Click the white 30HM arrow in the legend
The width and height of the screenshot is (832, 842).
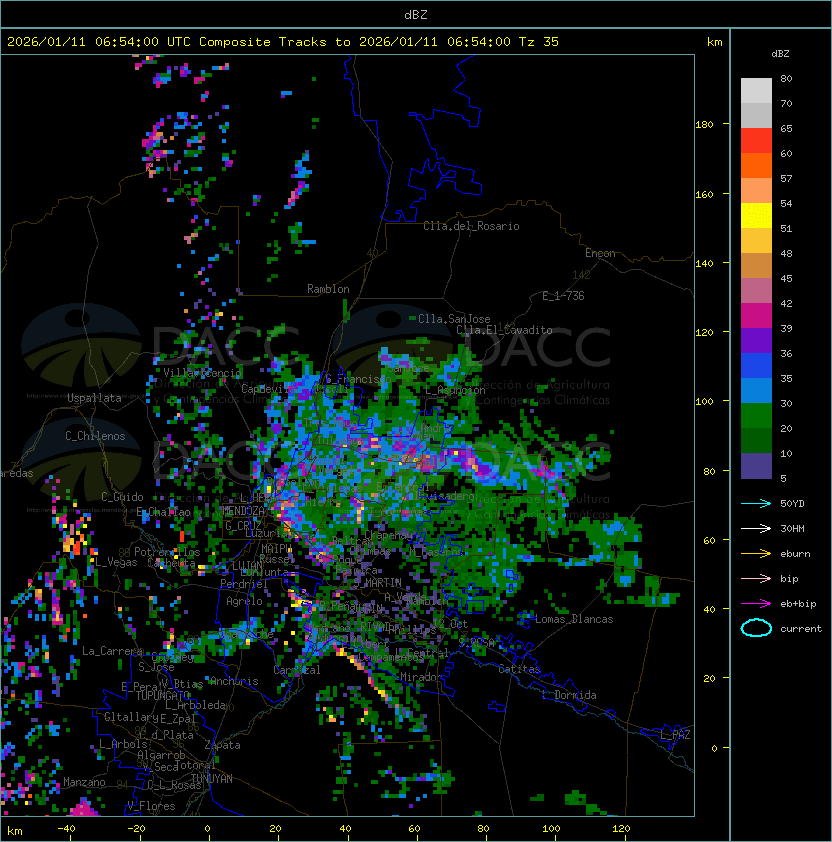coord(756,528)
